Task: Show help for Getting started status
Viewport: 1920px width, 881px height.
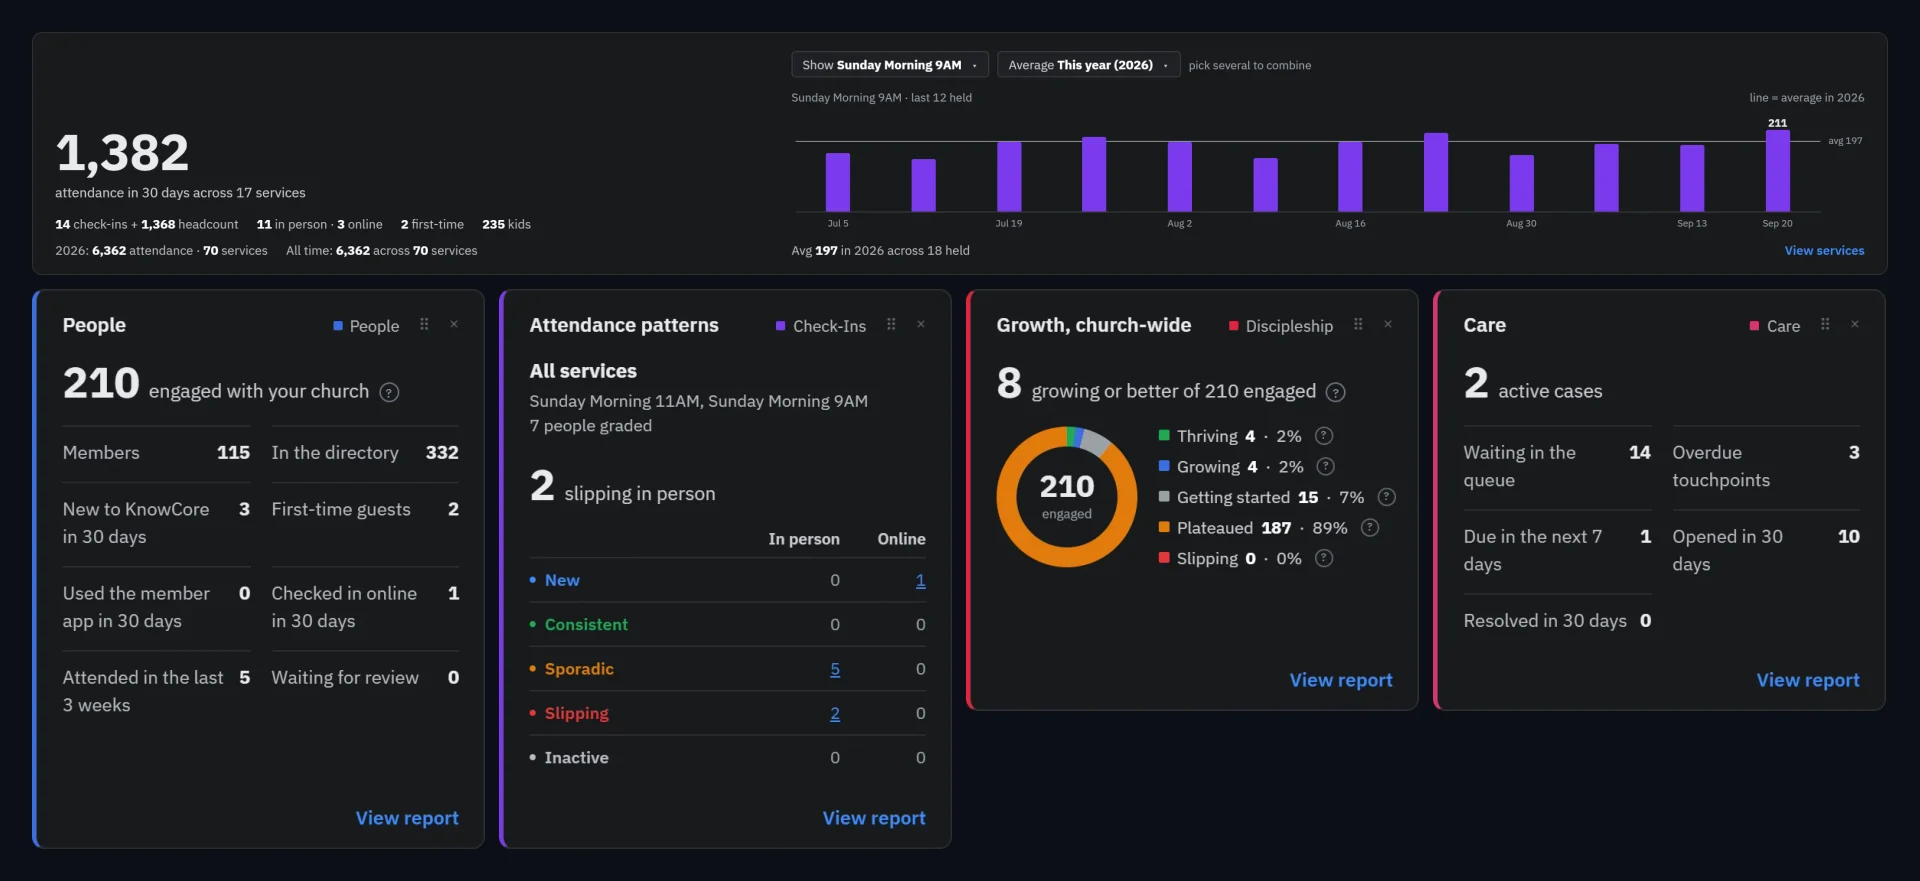Action: 1387,497
